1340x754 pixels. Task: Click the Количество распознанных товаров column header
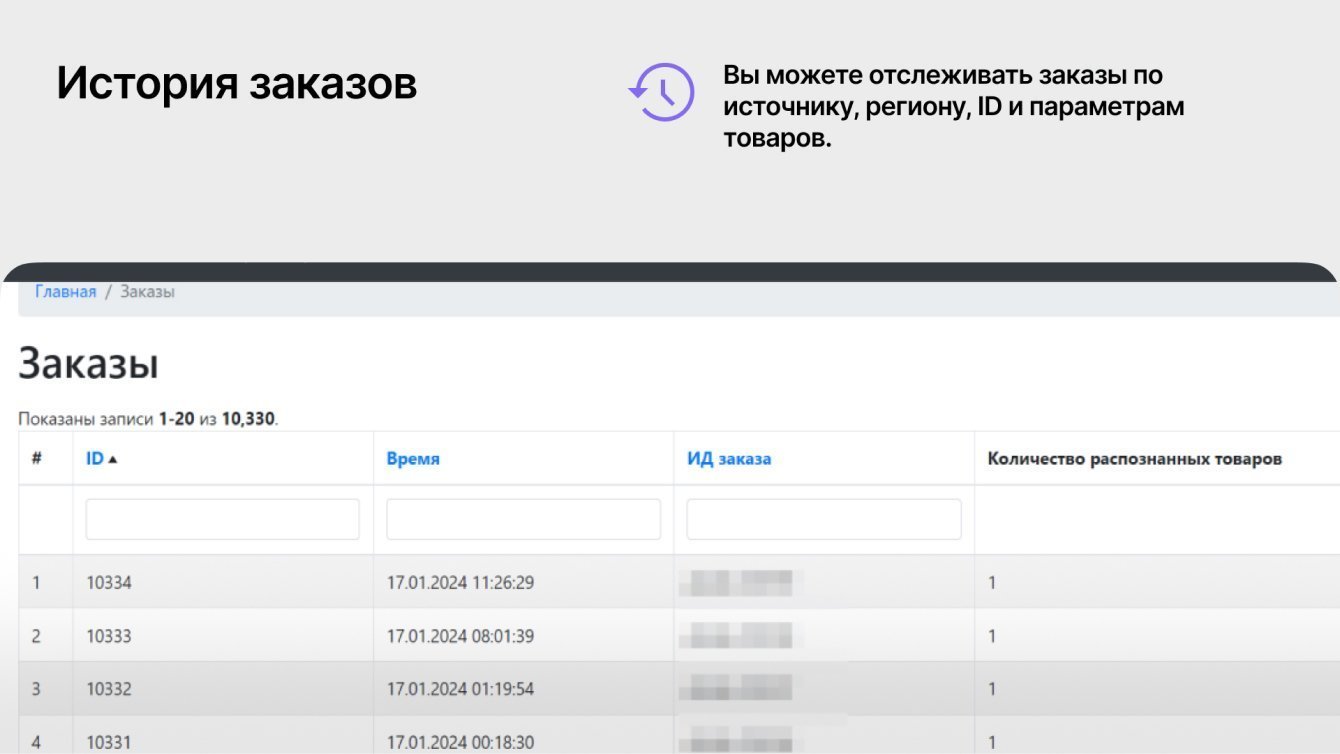point(1135,459)
